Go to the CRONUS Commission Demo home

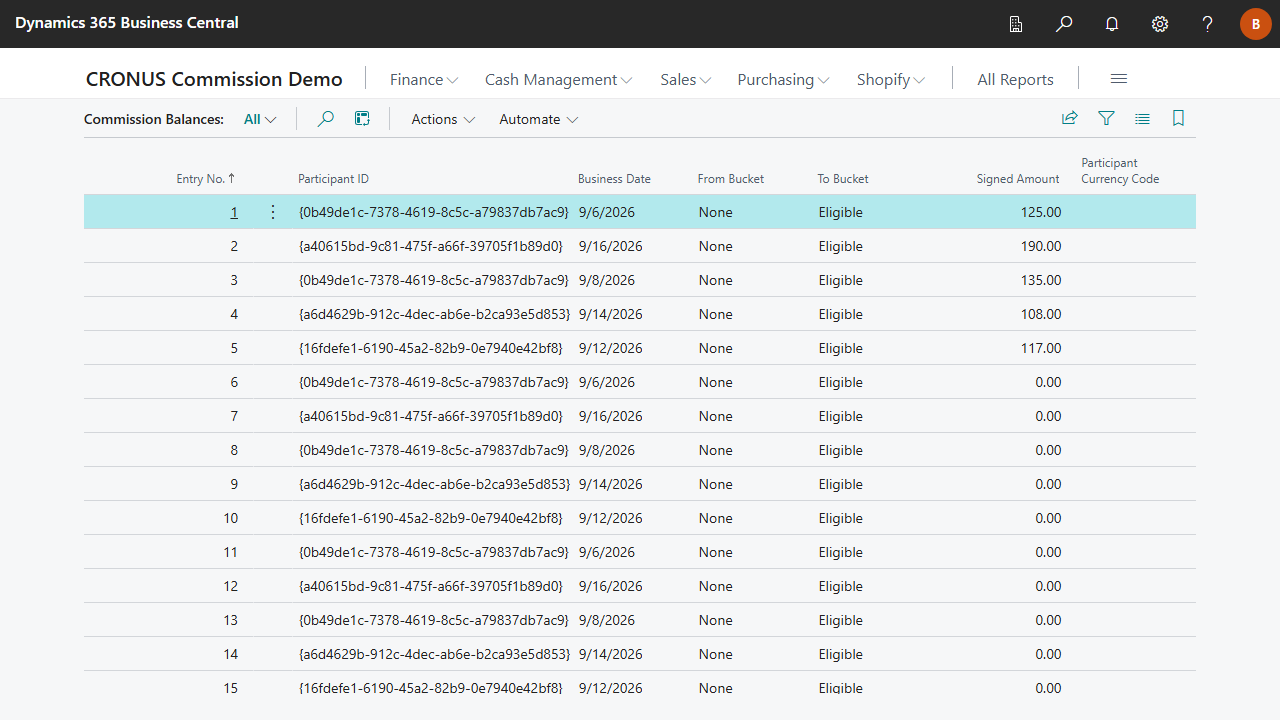pyautogui.click(x=214, y=79)
